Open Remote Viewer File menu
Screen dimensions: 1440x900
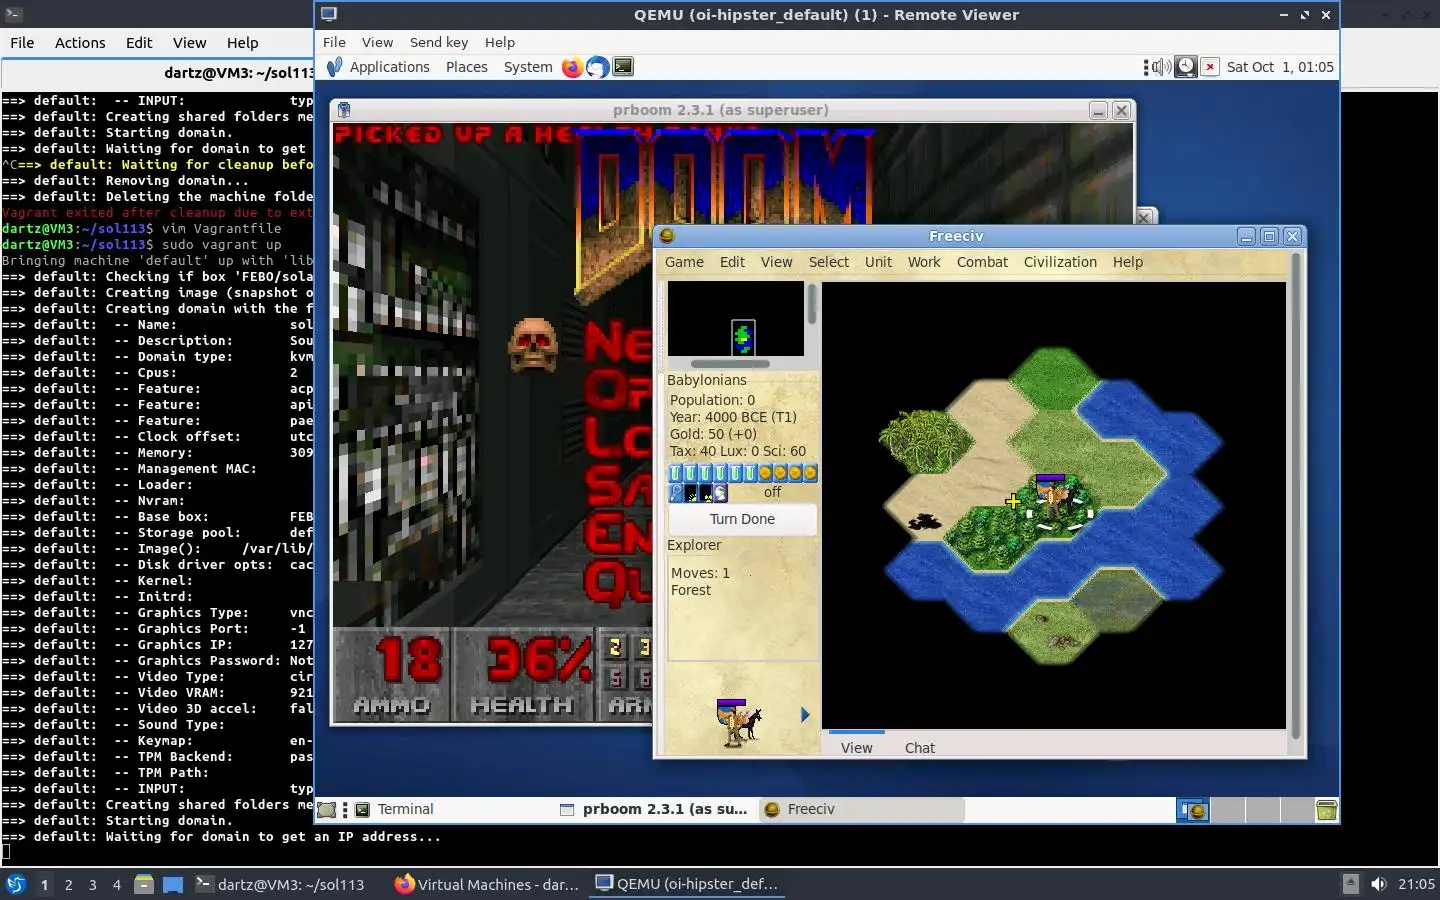coord(334,42)
